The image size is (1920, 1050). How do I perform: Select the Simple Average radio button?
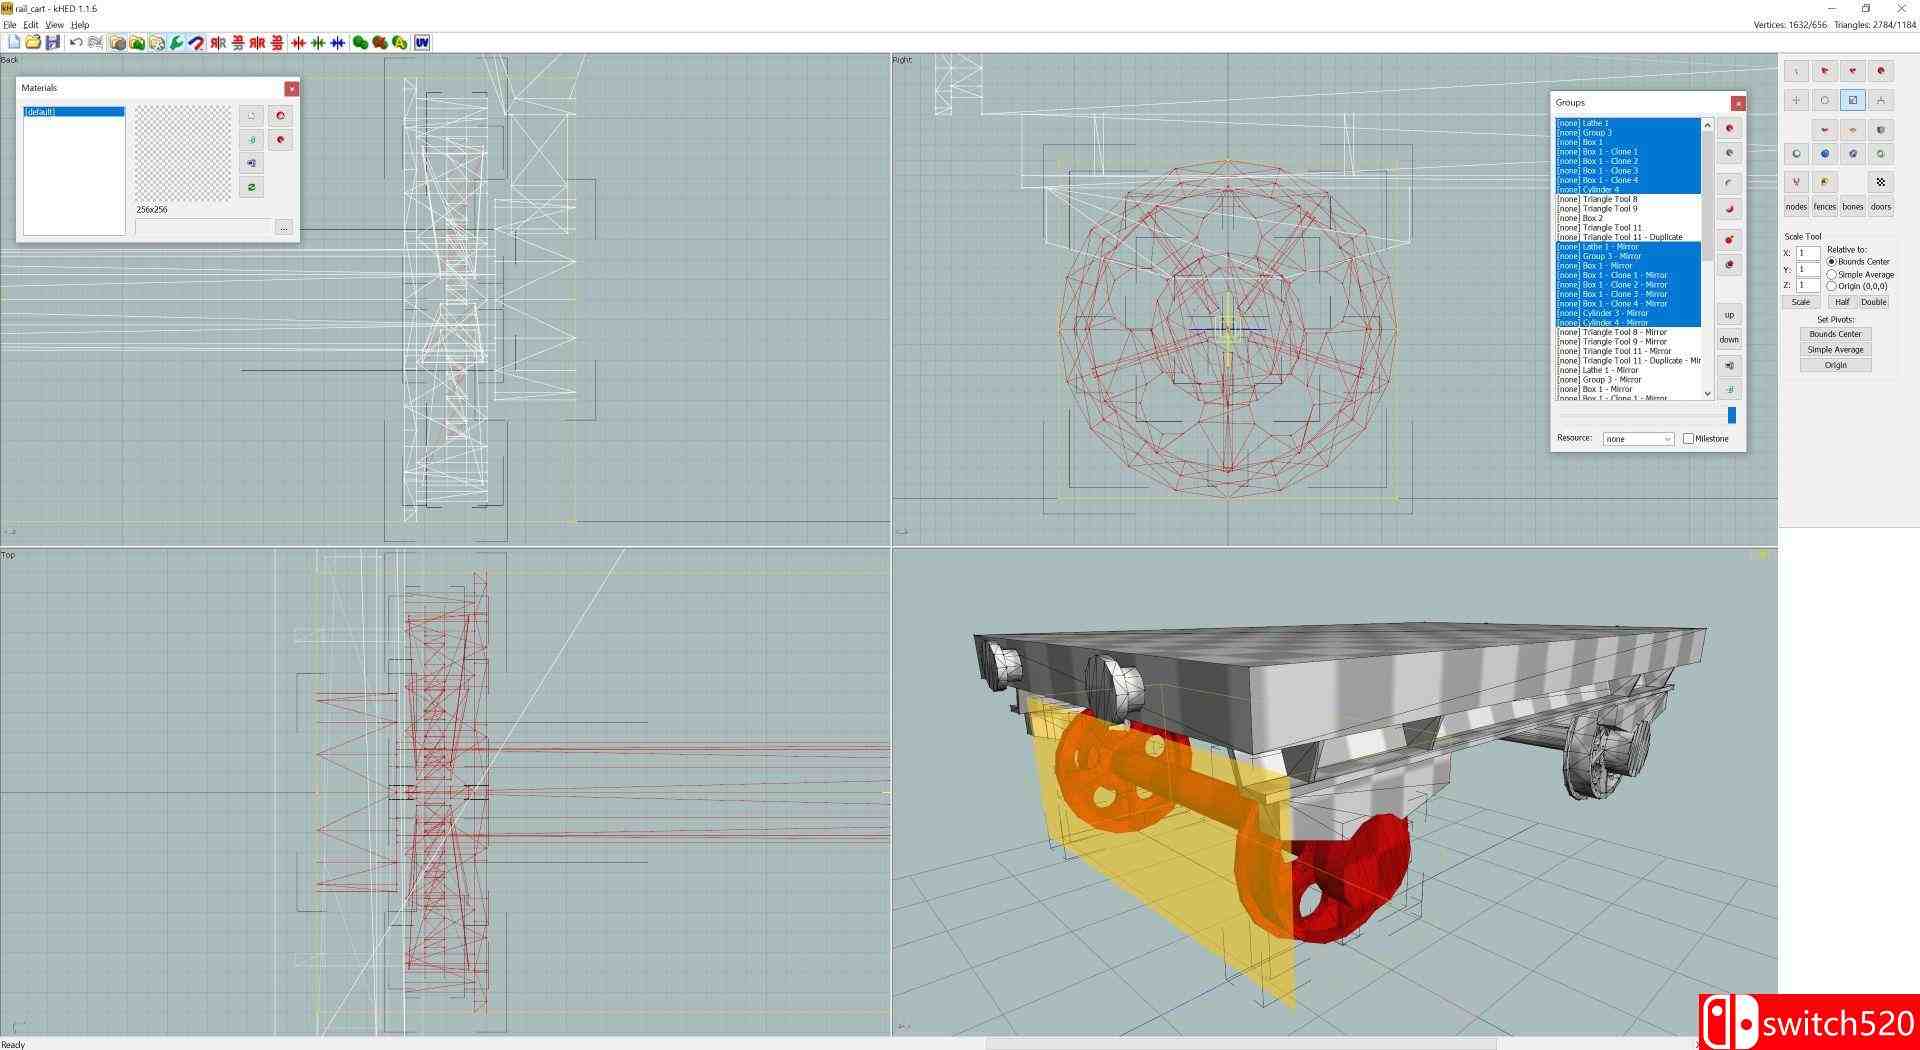pyautogui.click(x=1832, y=274)
